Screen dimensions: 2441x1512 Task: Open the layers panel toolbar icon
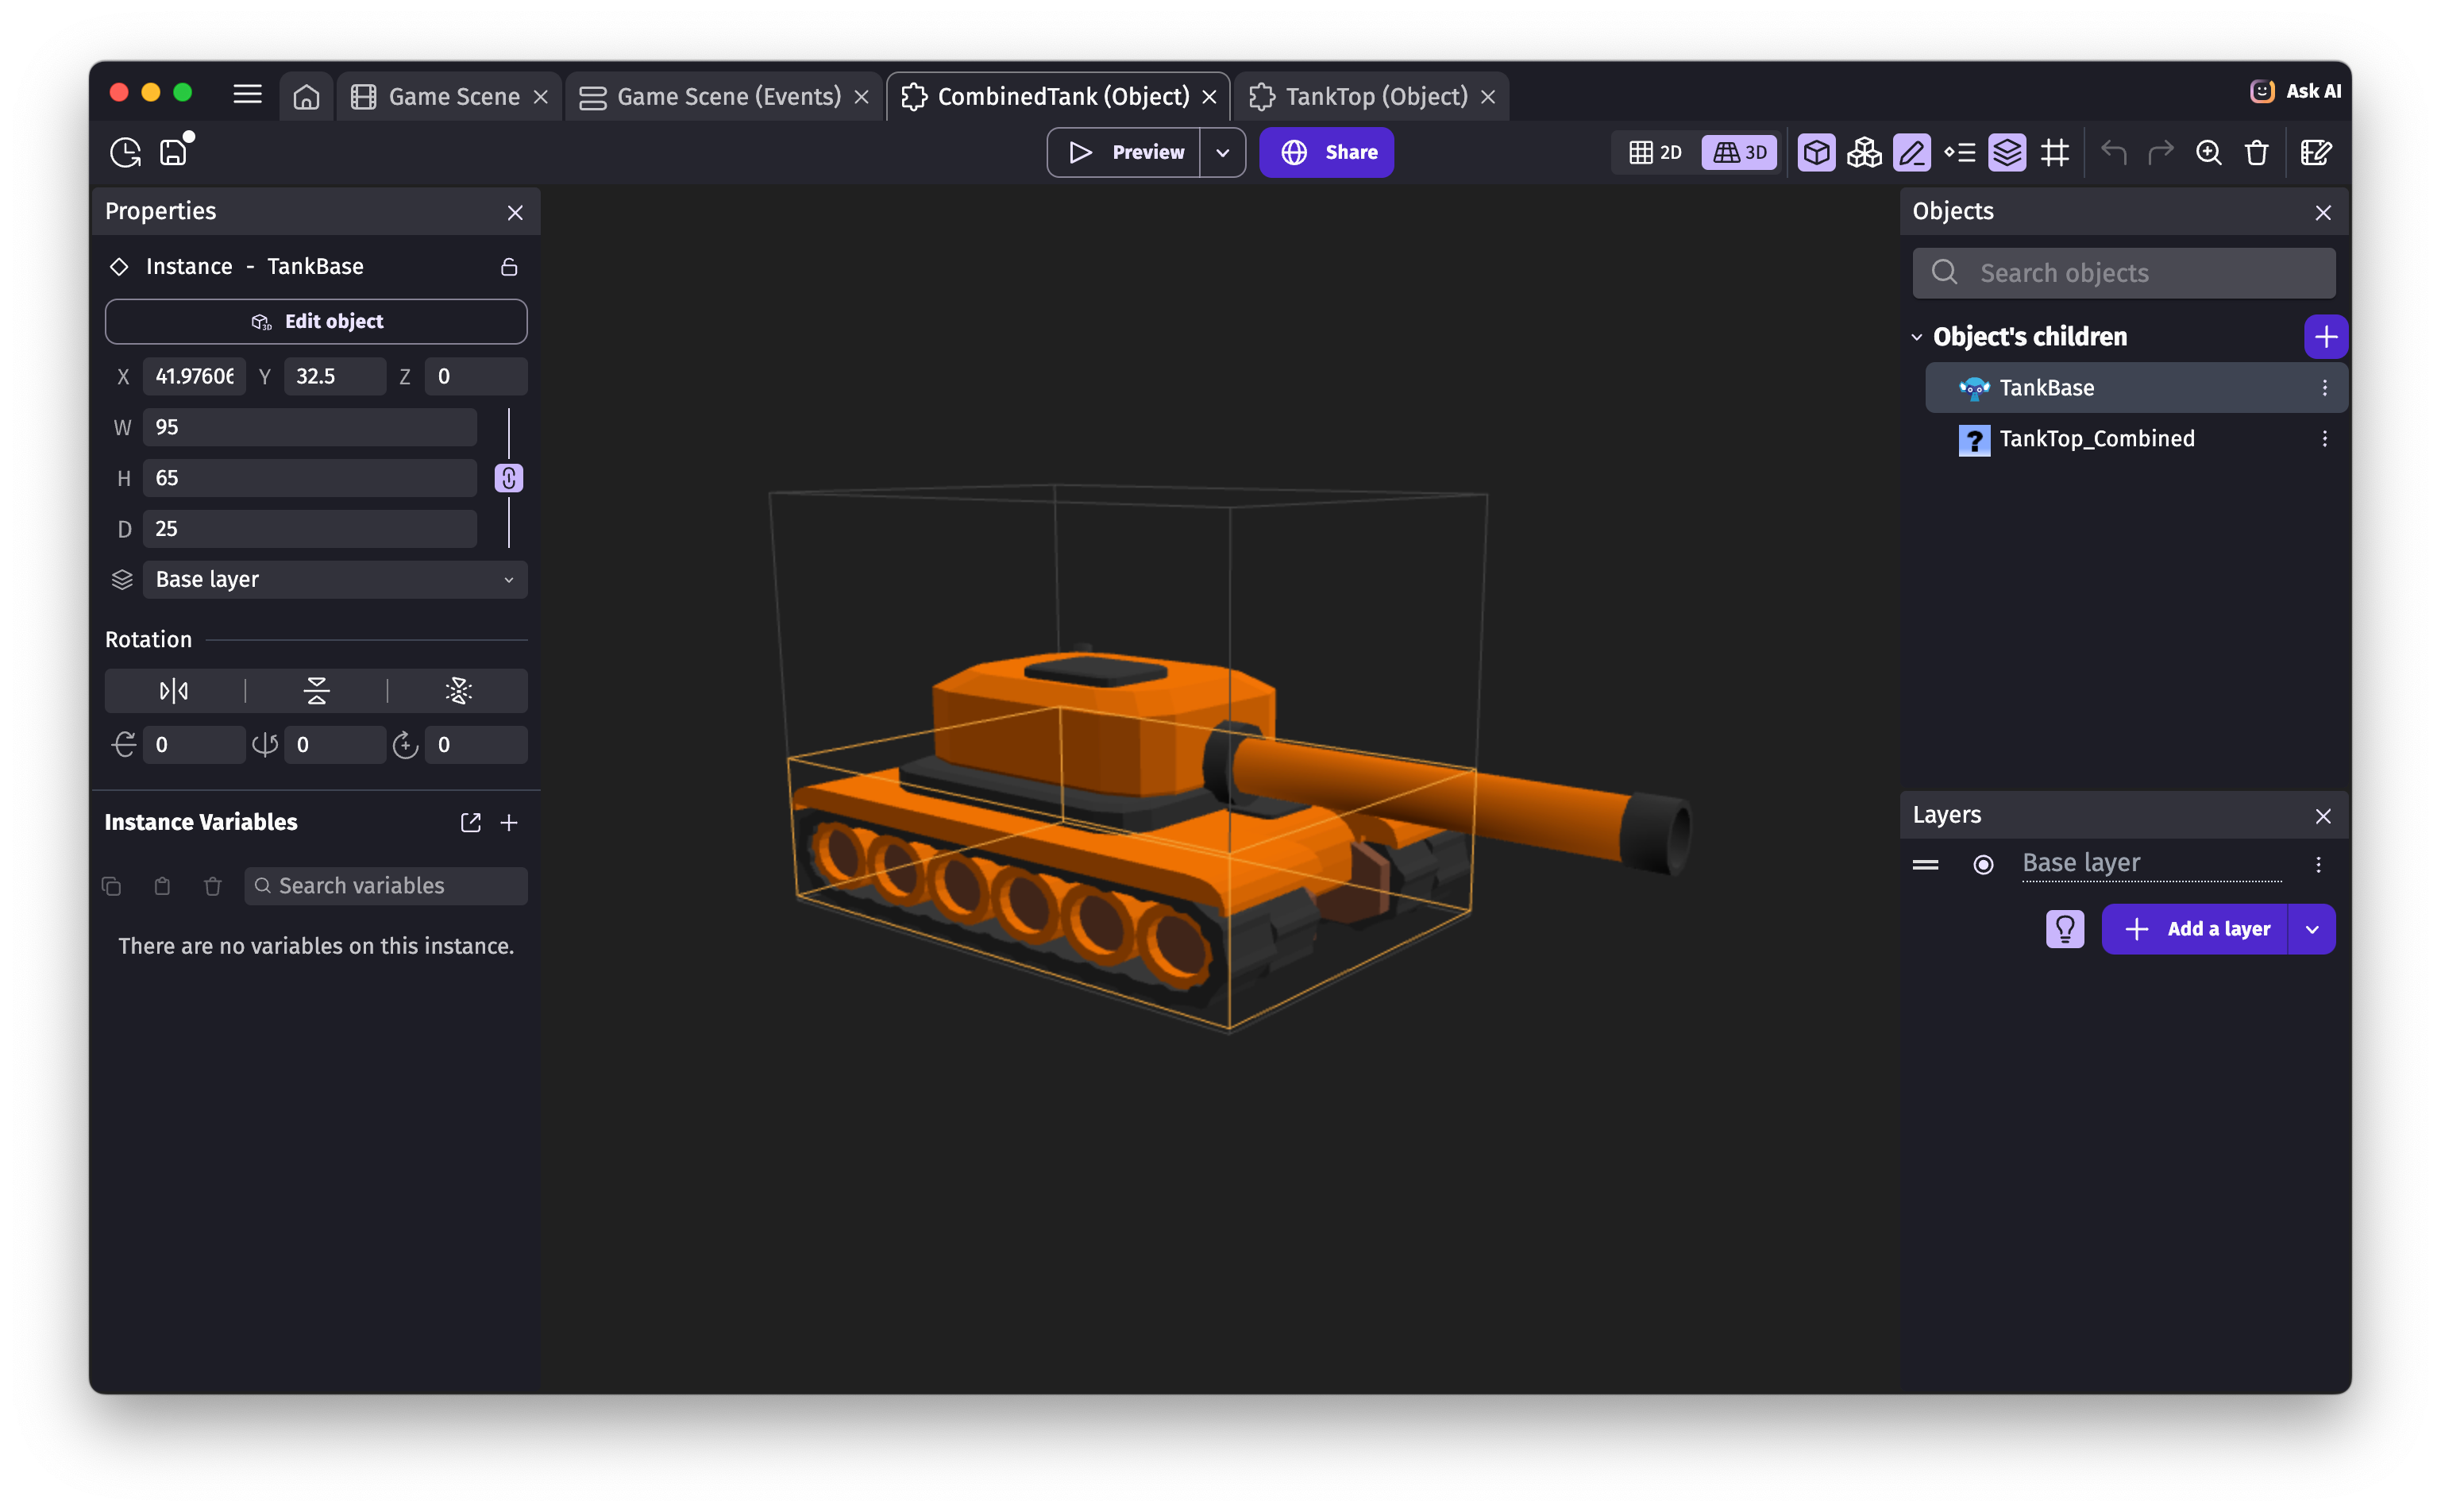(2007, 152)
